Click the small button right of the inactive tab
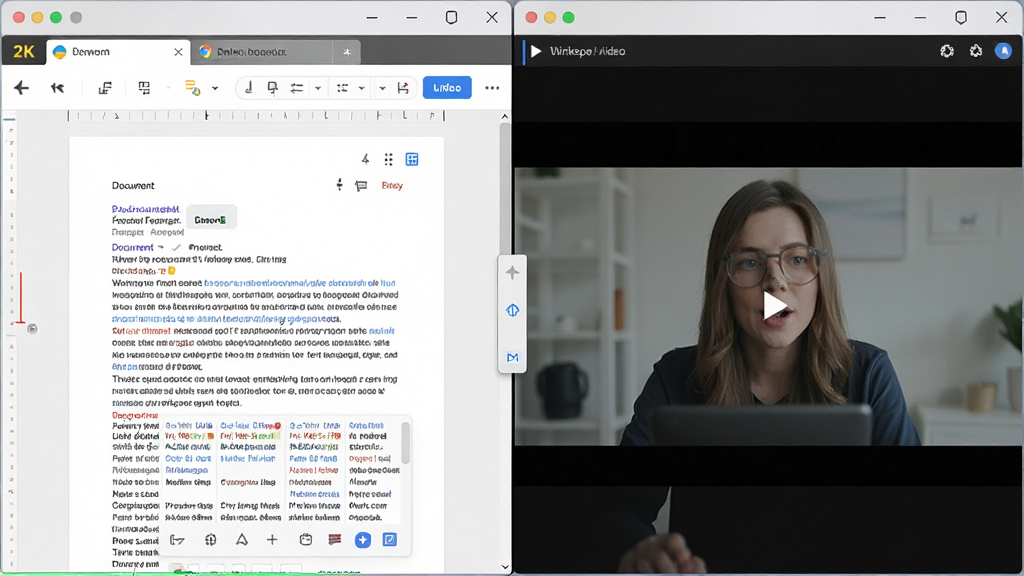 (347, 52)
